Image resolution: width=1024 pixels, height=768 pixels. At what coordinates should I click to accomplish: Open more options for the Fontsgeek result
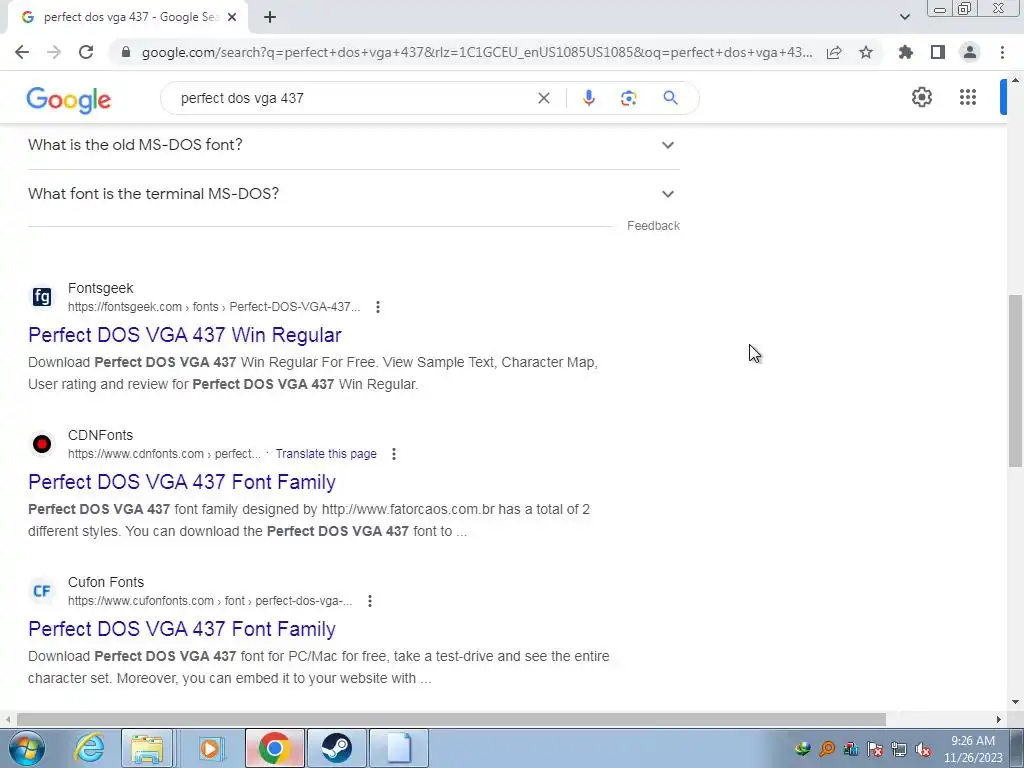point(377,307)
